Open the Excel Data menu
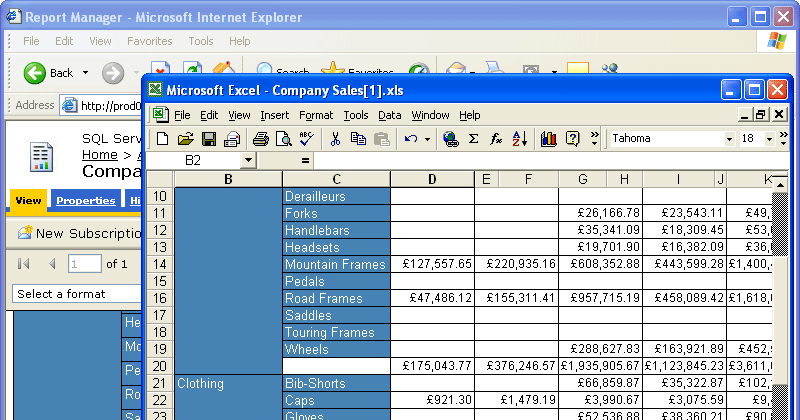 coord(389,115)
